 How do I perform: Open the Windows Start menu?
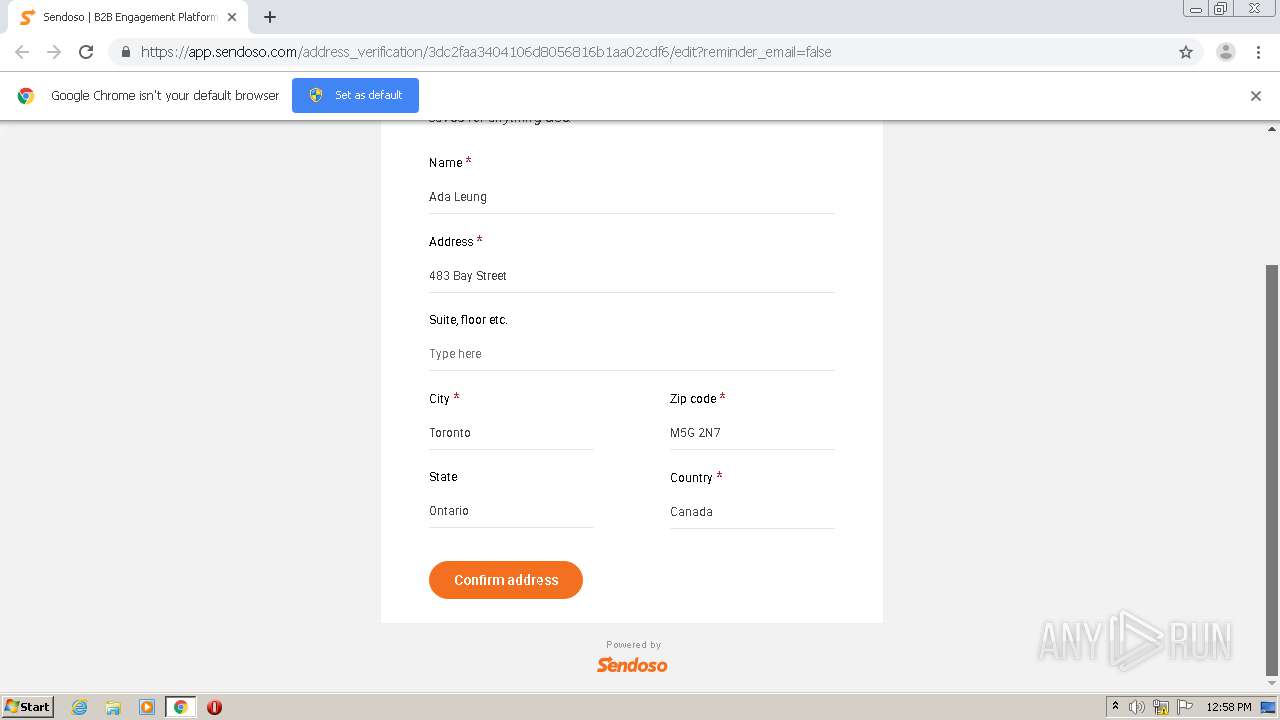pos(28,706)
